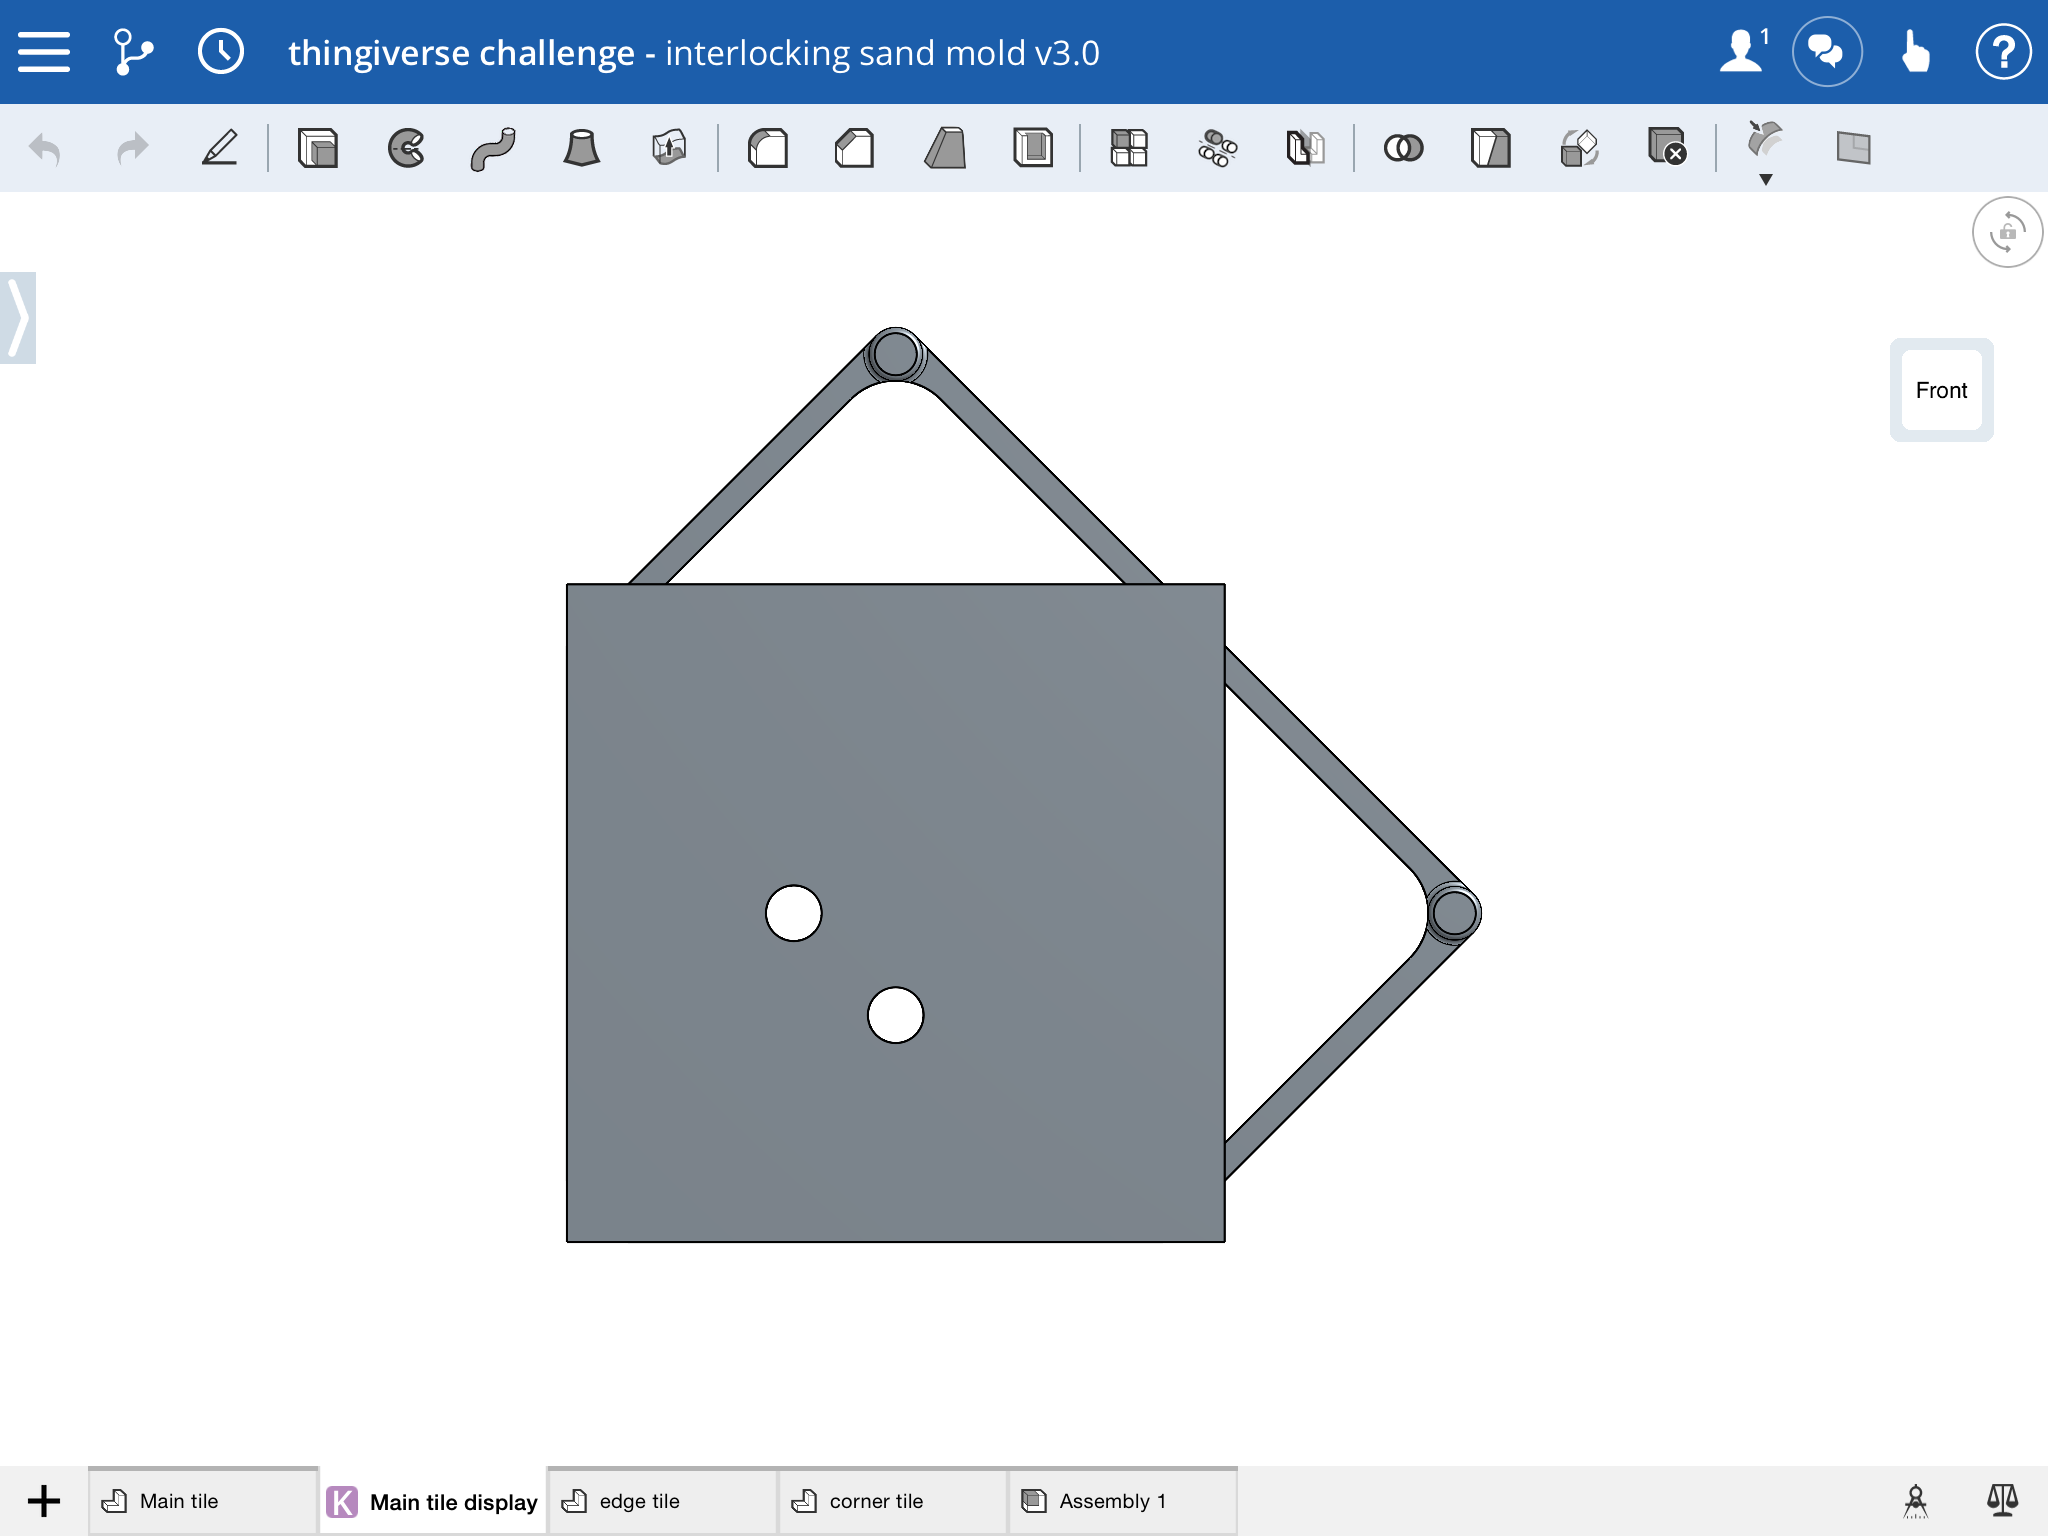Click the Front face of view cube
The image size is (2048, 1536).
[x=1941, y=390]
